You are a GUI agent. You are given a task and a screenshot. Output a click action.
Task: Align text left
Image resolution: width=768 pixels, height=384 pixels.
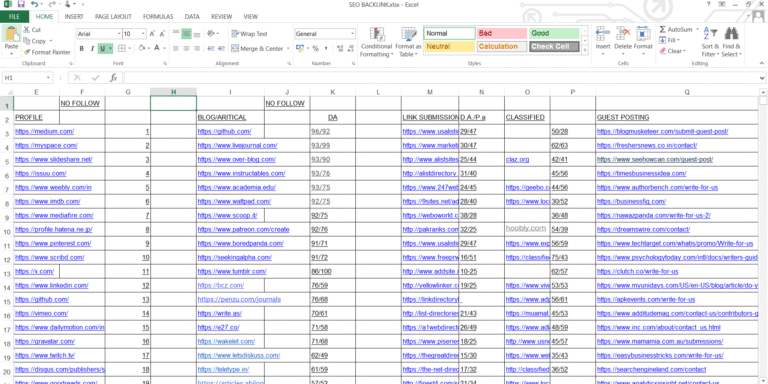176,48
